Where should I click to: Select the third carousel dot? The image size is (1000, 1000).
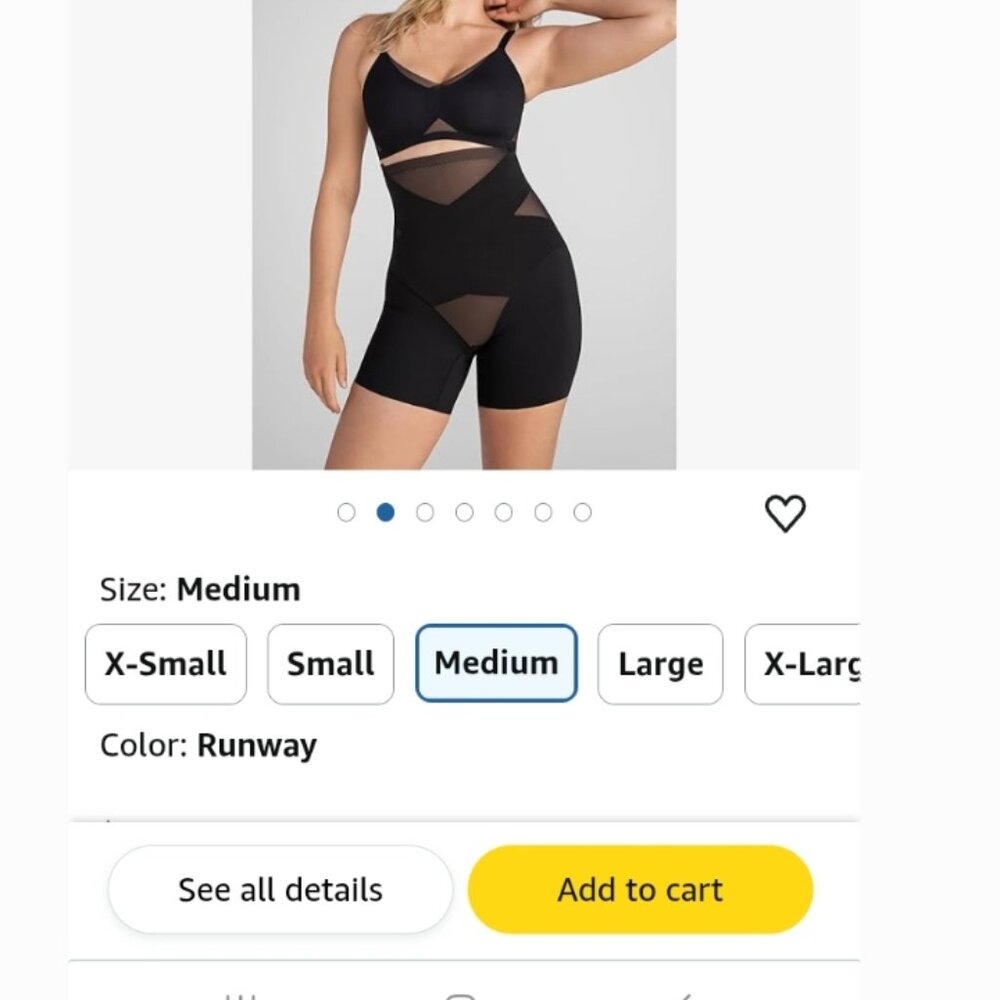425,511
